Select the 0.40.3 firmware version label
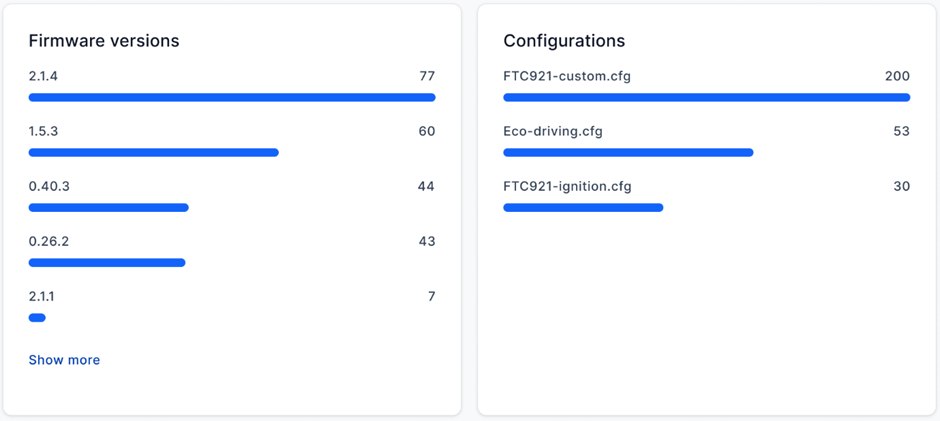940x421 pixels. point(49,186)
